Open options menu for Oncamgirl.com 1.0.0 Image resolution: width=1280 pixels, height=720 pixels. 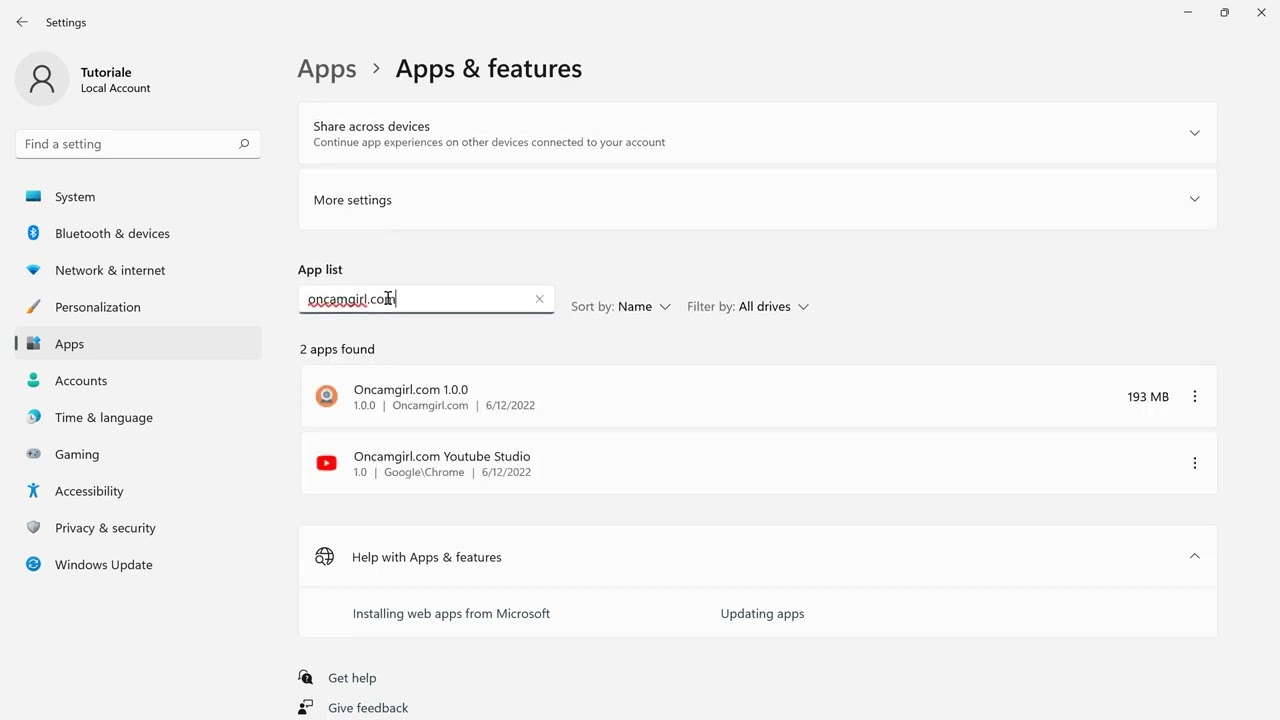pyautogui.click(x=1194, y=397)
